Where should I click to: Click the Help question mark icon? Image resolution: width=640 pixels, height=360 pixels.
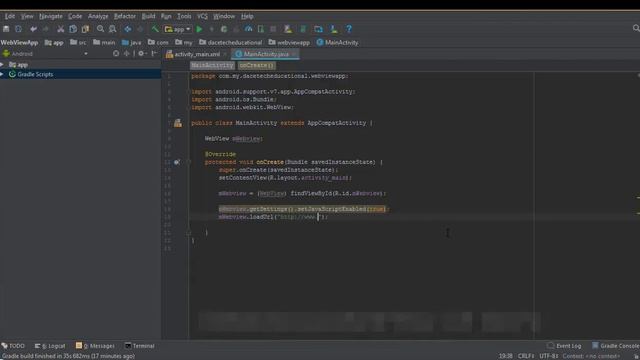pyautogui.click(x=349, y=29)
